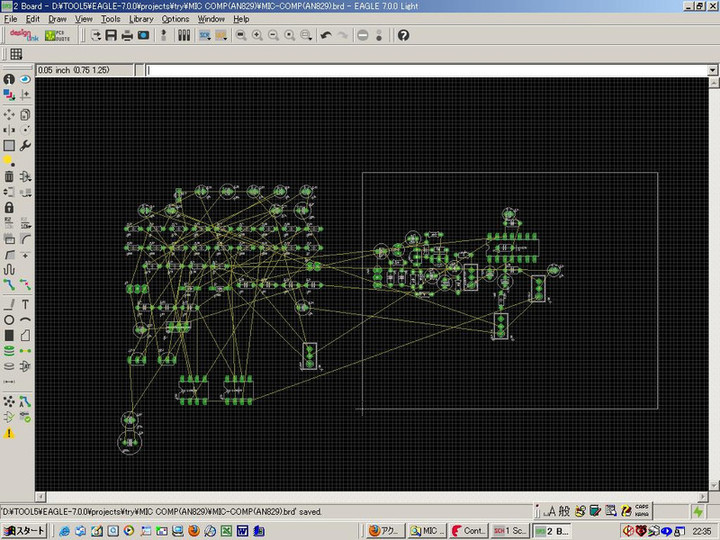Image resolution: width=720 pixels, height=540 pixels.
Task: Click the yellow warning Errors icon
Action: pyautogui.click(x=9, y=433)
